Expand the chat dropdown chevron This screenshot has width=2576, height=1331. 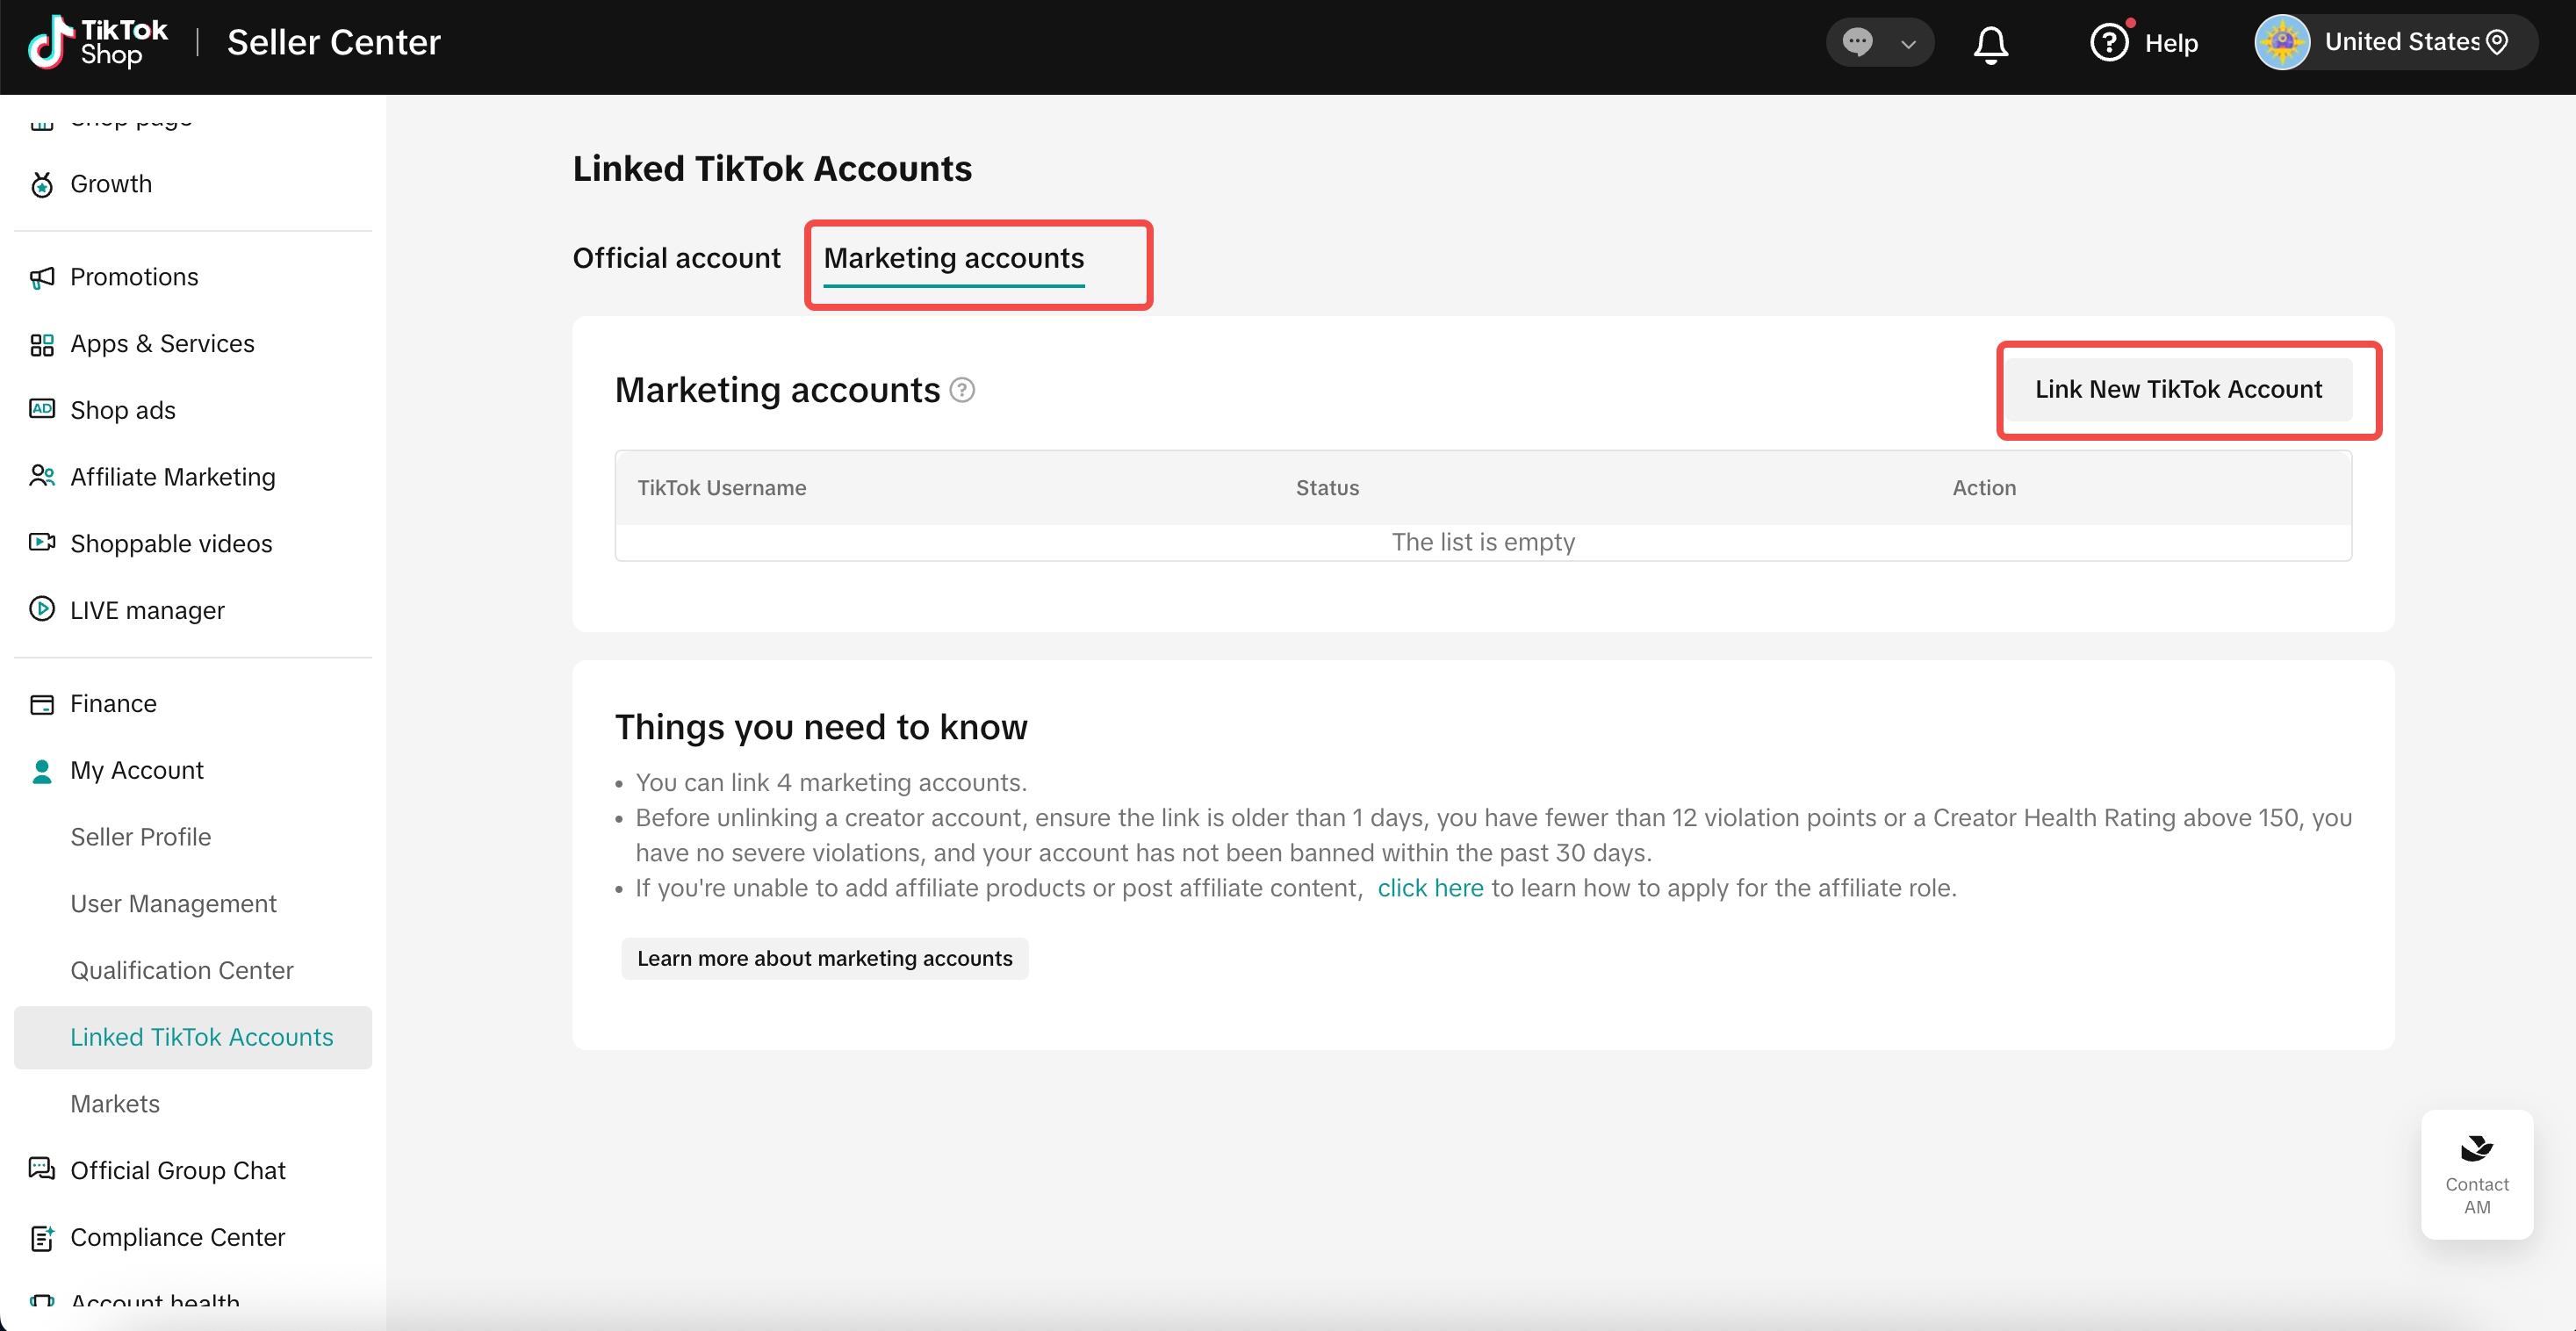(x=1908, y=44)
